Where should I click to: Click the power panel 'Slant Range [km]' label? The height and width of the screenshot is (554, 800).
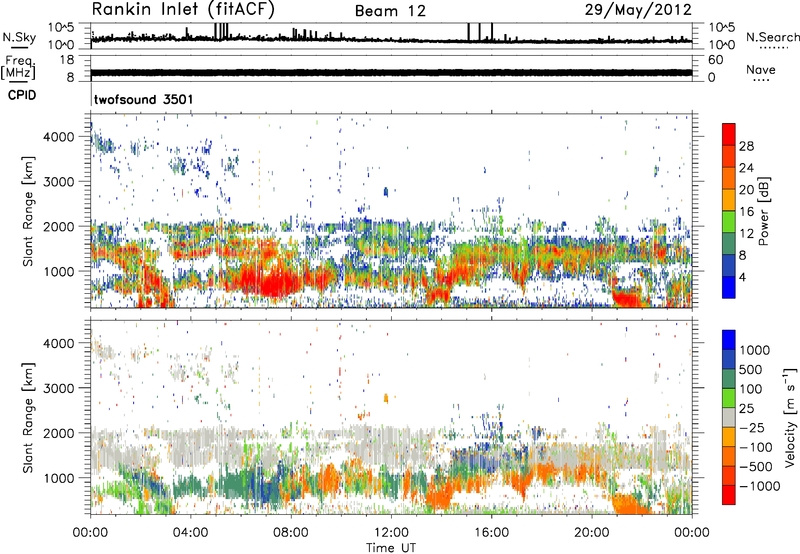tap(28, 211)
